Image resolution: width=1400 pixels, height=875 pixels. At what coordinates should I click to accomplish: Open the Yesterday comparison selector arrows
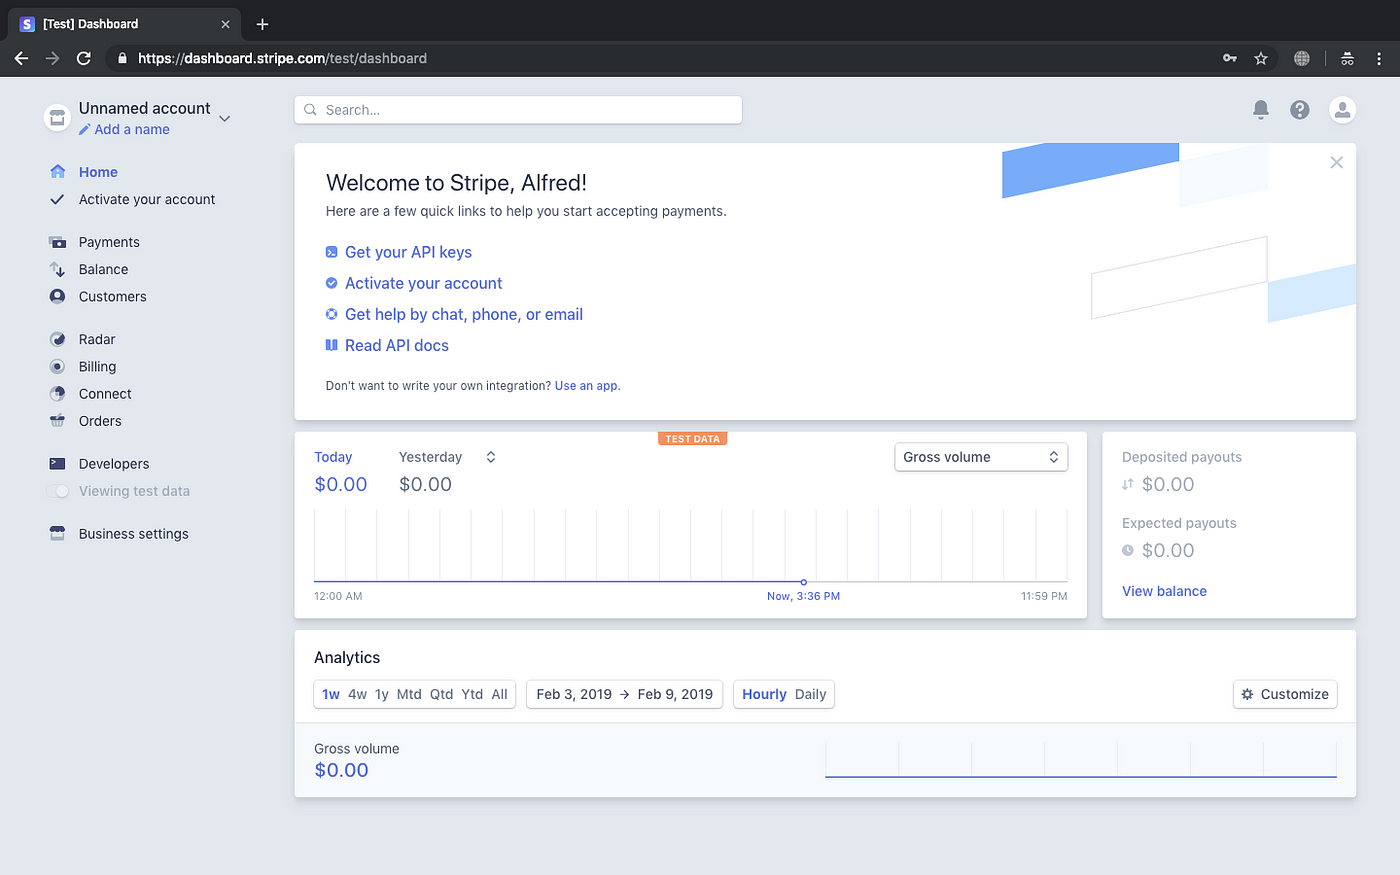[x=491, y=457]
